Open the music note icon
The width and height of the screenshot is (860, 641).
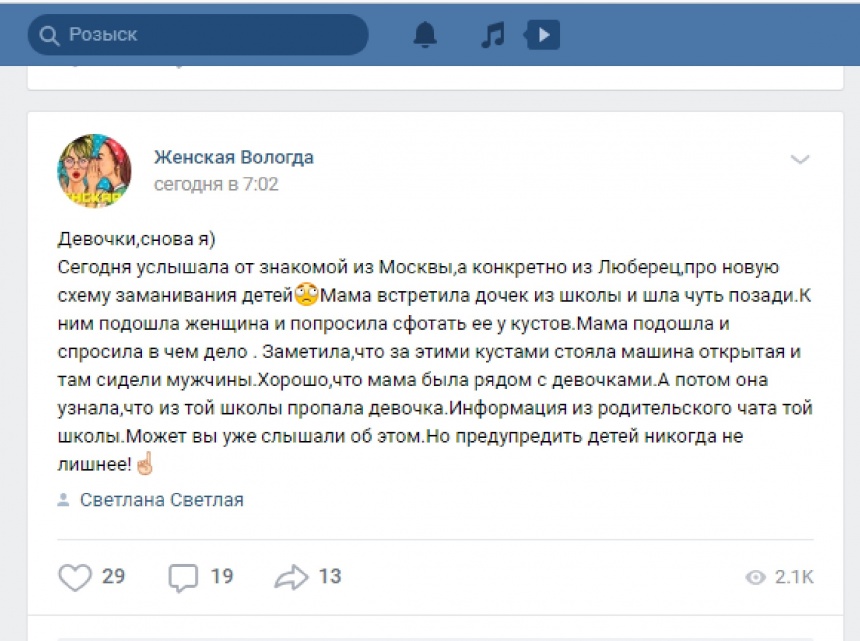tap(493, 35)
